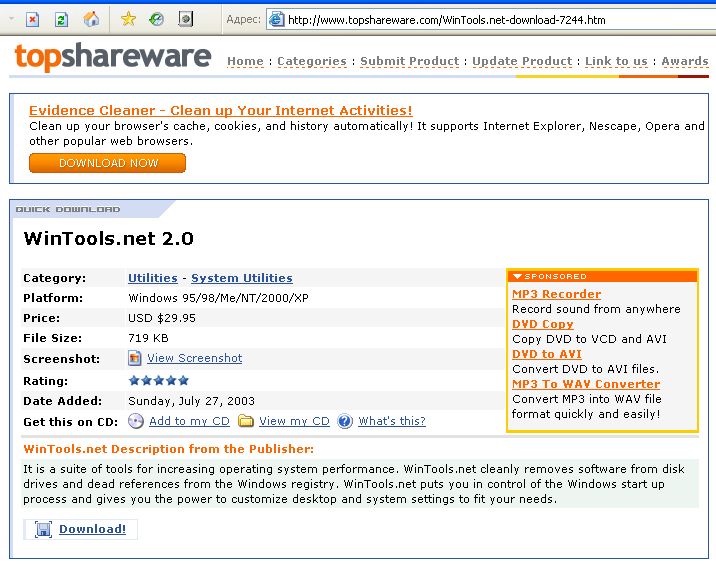Click the browser Stop icon

pyautogui.click(x=33, y=19)
